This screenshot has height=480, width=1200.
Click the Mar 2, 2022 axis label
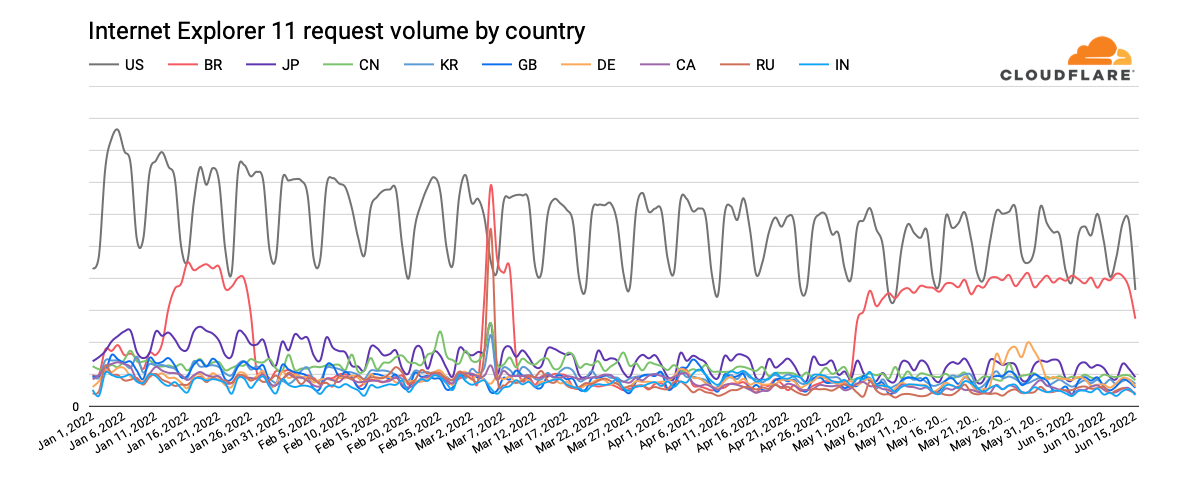click(x=444, y=430)
